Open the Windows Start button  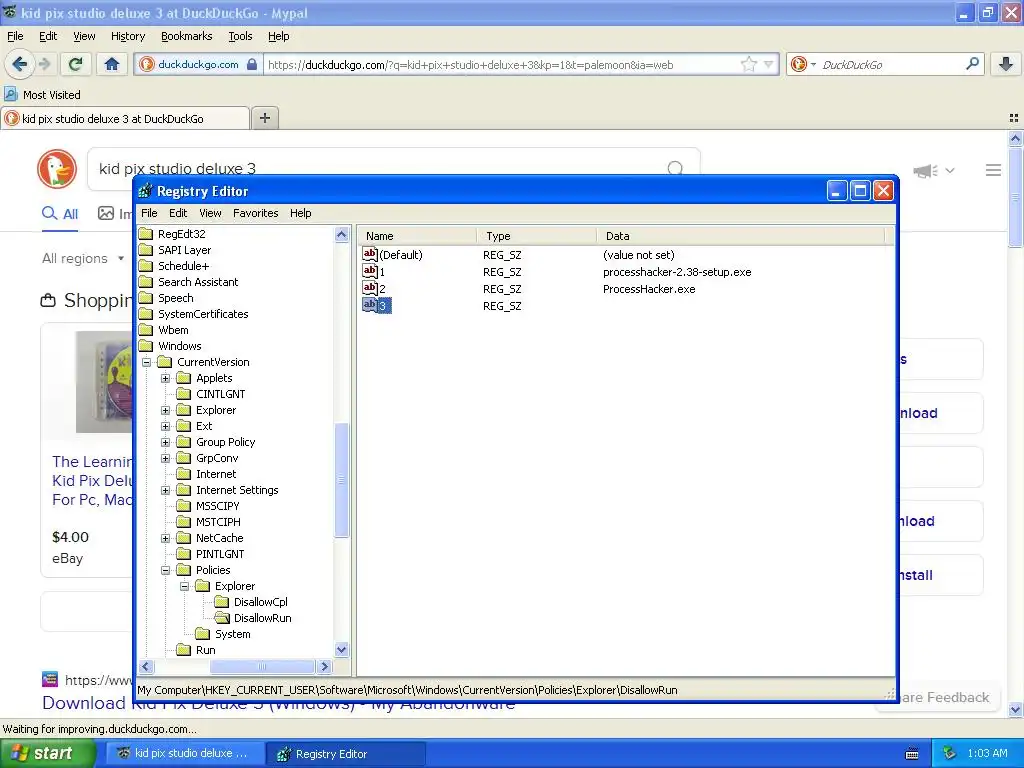tap(48, 753)
